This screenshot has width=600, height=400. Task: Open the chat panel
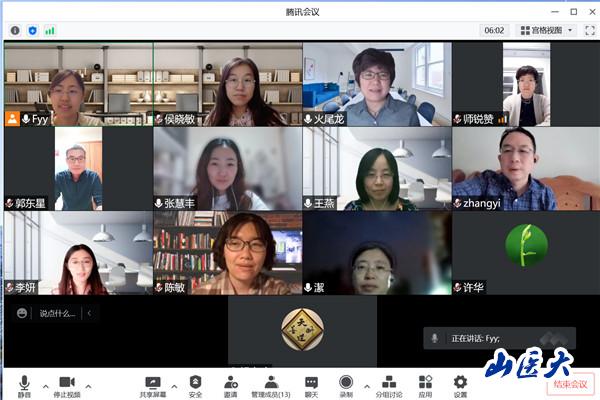311,384
